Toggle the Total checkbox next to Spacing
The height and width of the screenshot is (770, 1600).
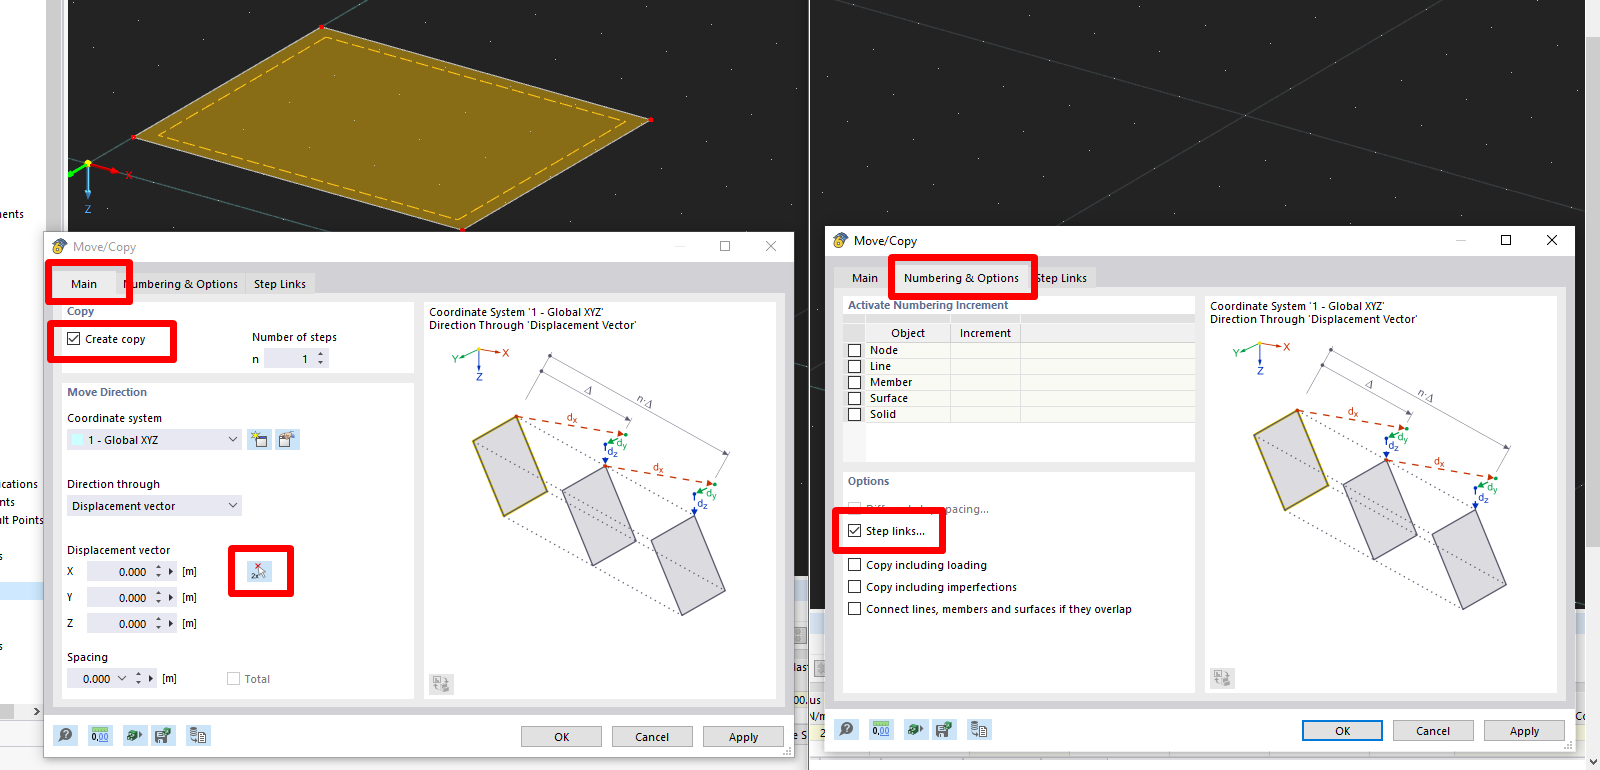(x=233, y=679)
